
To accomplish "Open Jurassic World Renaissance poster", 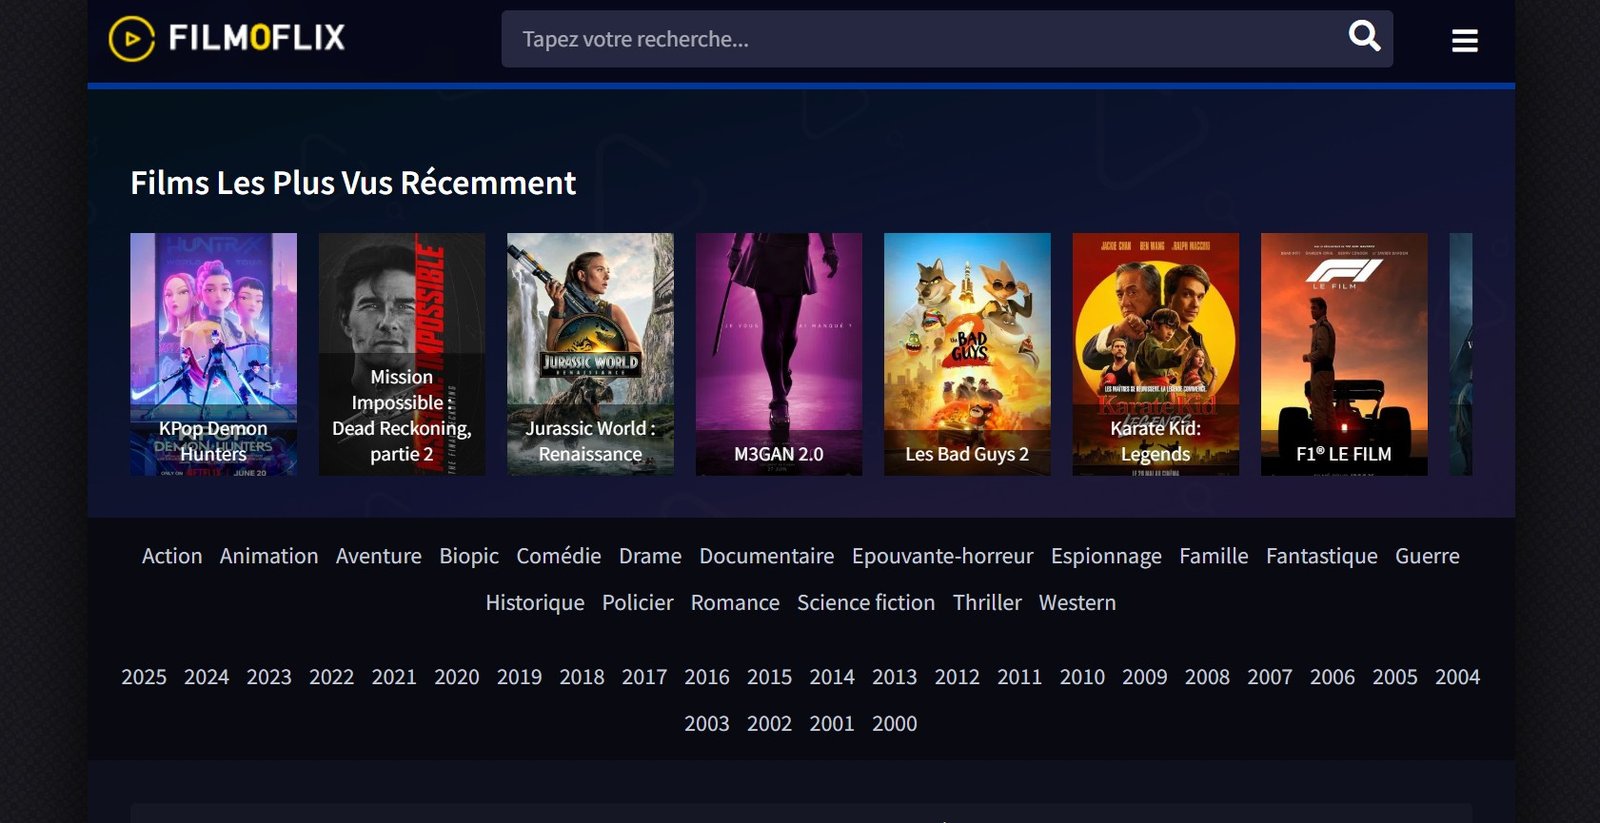I will (x=590, y=354).
